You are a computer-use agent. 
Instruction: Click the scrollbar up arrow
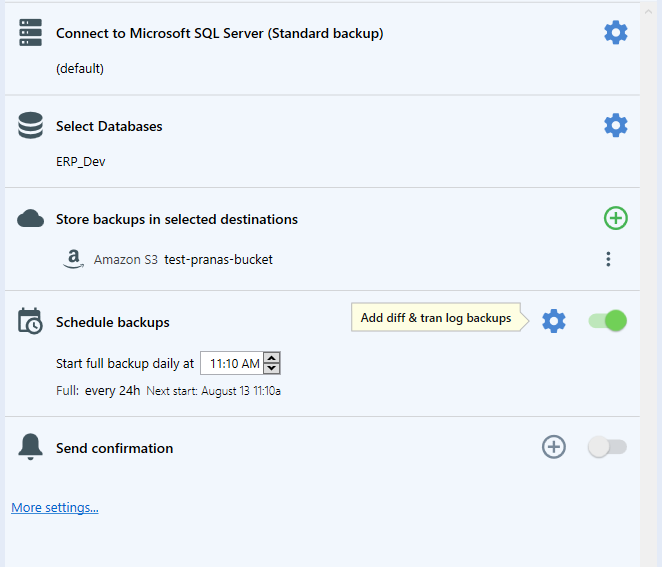pos(648,12)
